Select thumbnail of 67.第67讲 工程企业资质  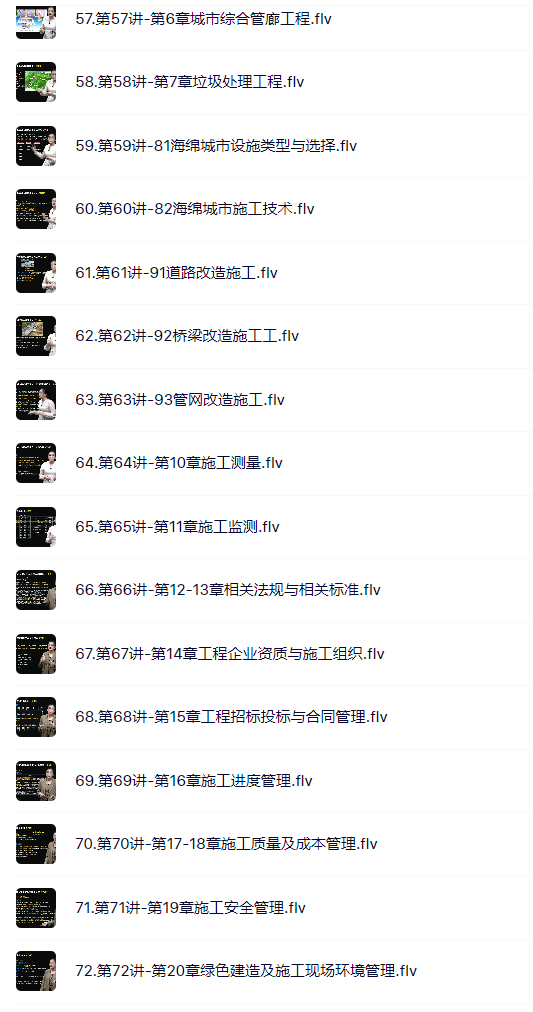pos(36,654)
